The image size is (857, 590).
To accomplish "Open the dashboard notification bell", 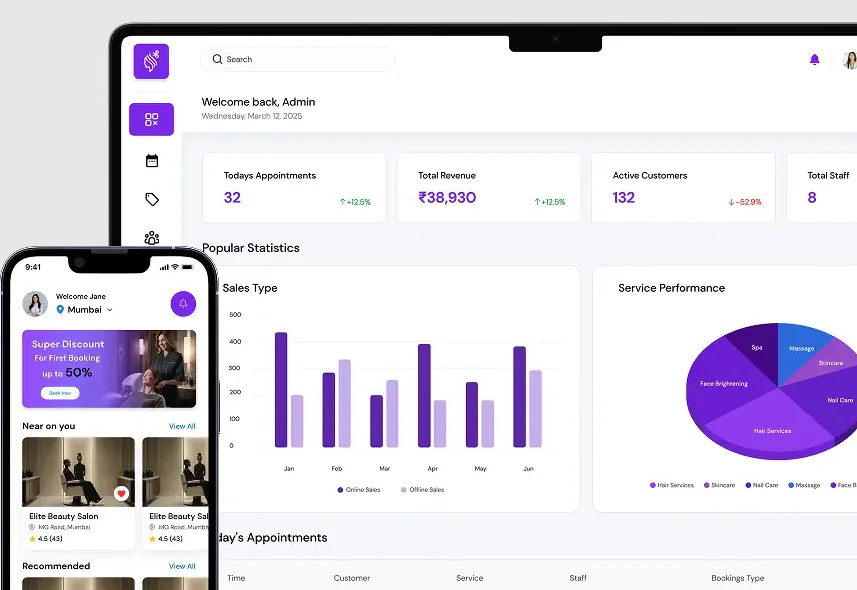I will 814,59.
